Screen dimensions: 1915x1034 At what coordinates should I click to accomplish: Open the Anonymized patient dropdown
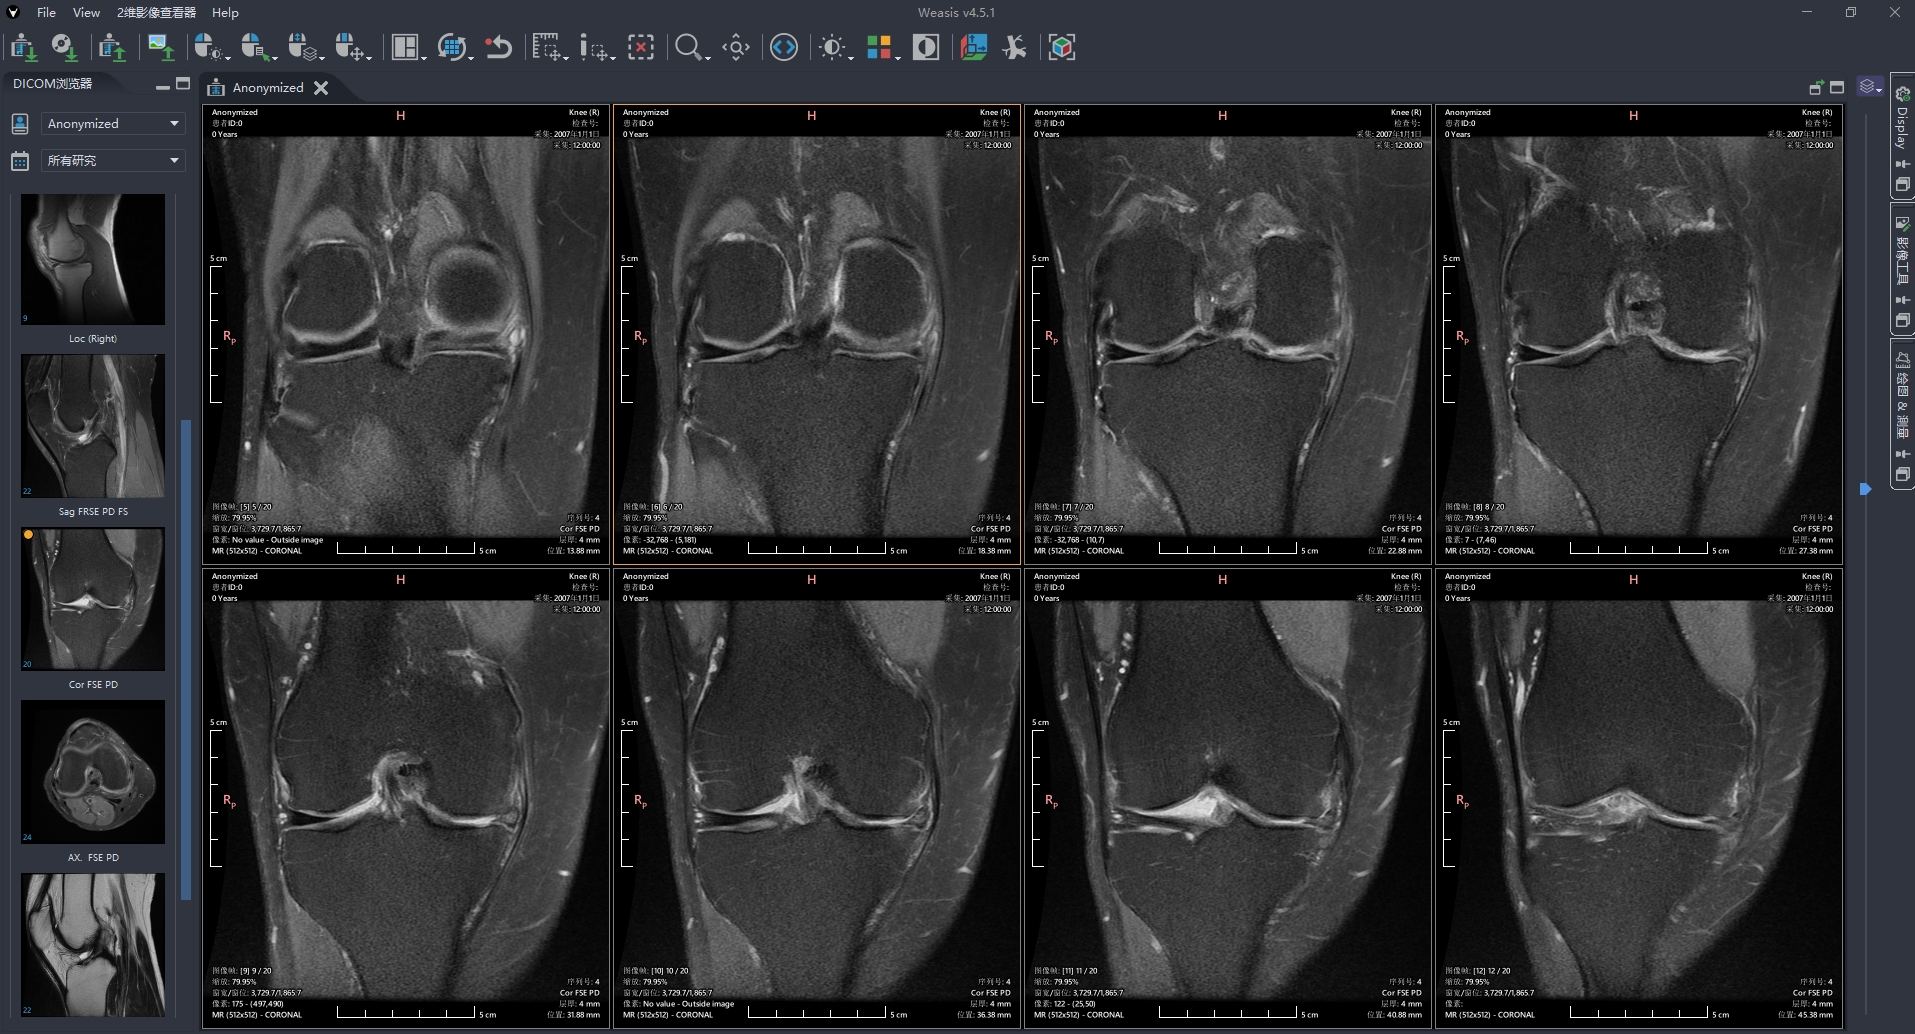[113, 123]
